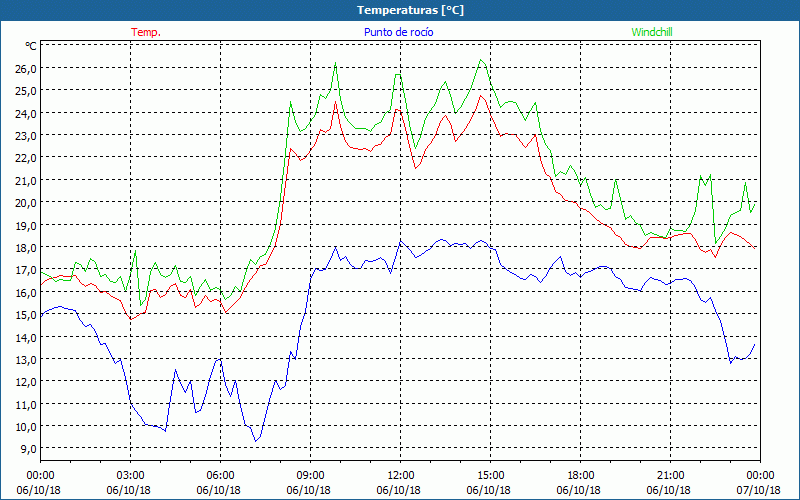Click the 18,0 y-axis value

pos(27,247)
